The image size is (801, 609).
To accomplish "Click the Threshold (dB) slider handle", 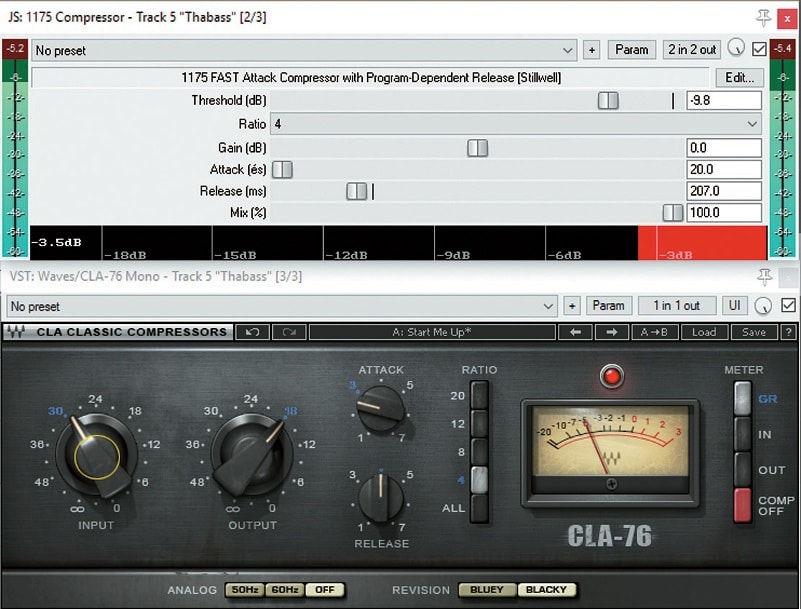I will (608, 101).
